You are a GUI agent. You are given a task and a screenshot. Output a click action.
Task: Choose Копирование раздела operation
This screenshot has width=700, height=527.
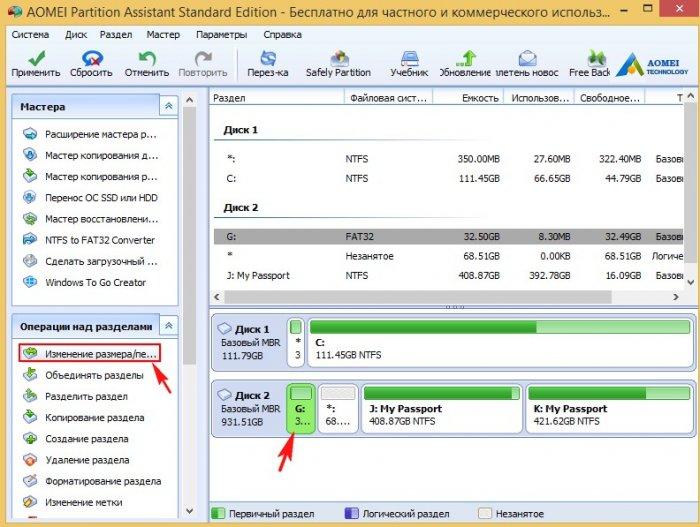83,418
